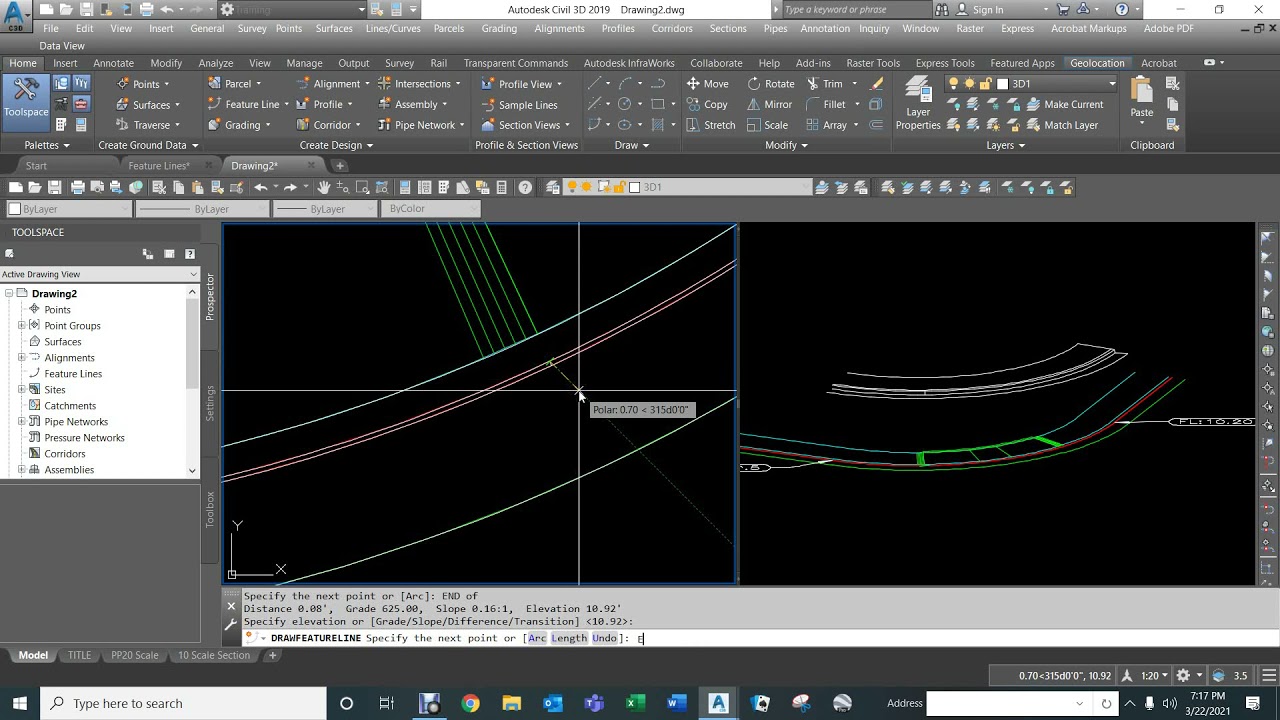Open the Toolspace palette button
This screenshot has height=720, width=1280.
coord(26,103)
